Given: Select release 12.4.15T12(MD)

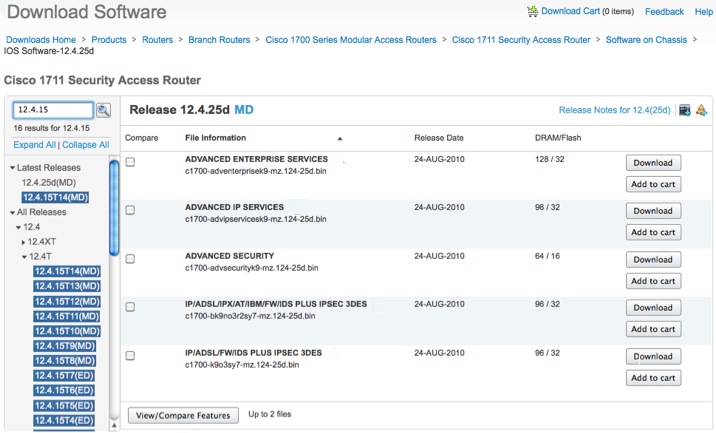Looking at the screenshot, I should coord(67,302).
